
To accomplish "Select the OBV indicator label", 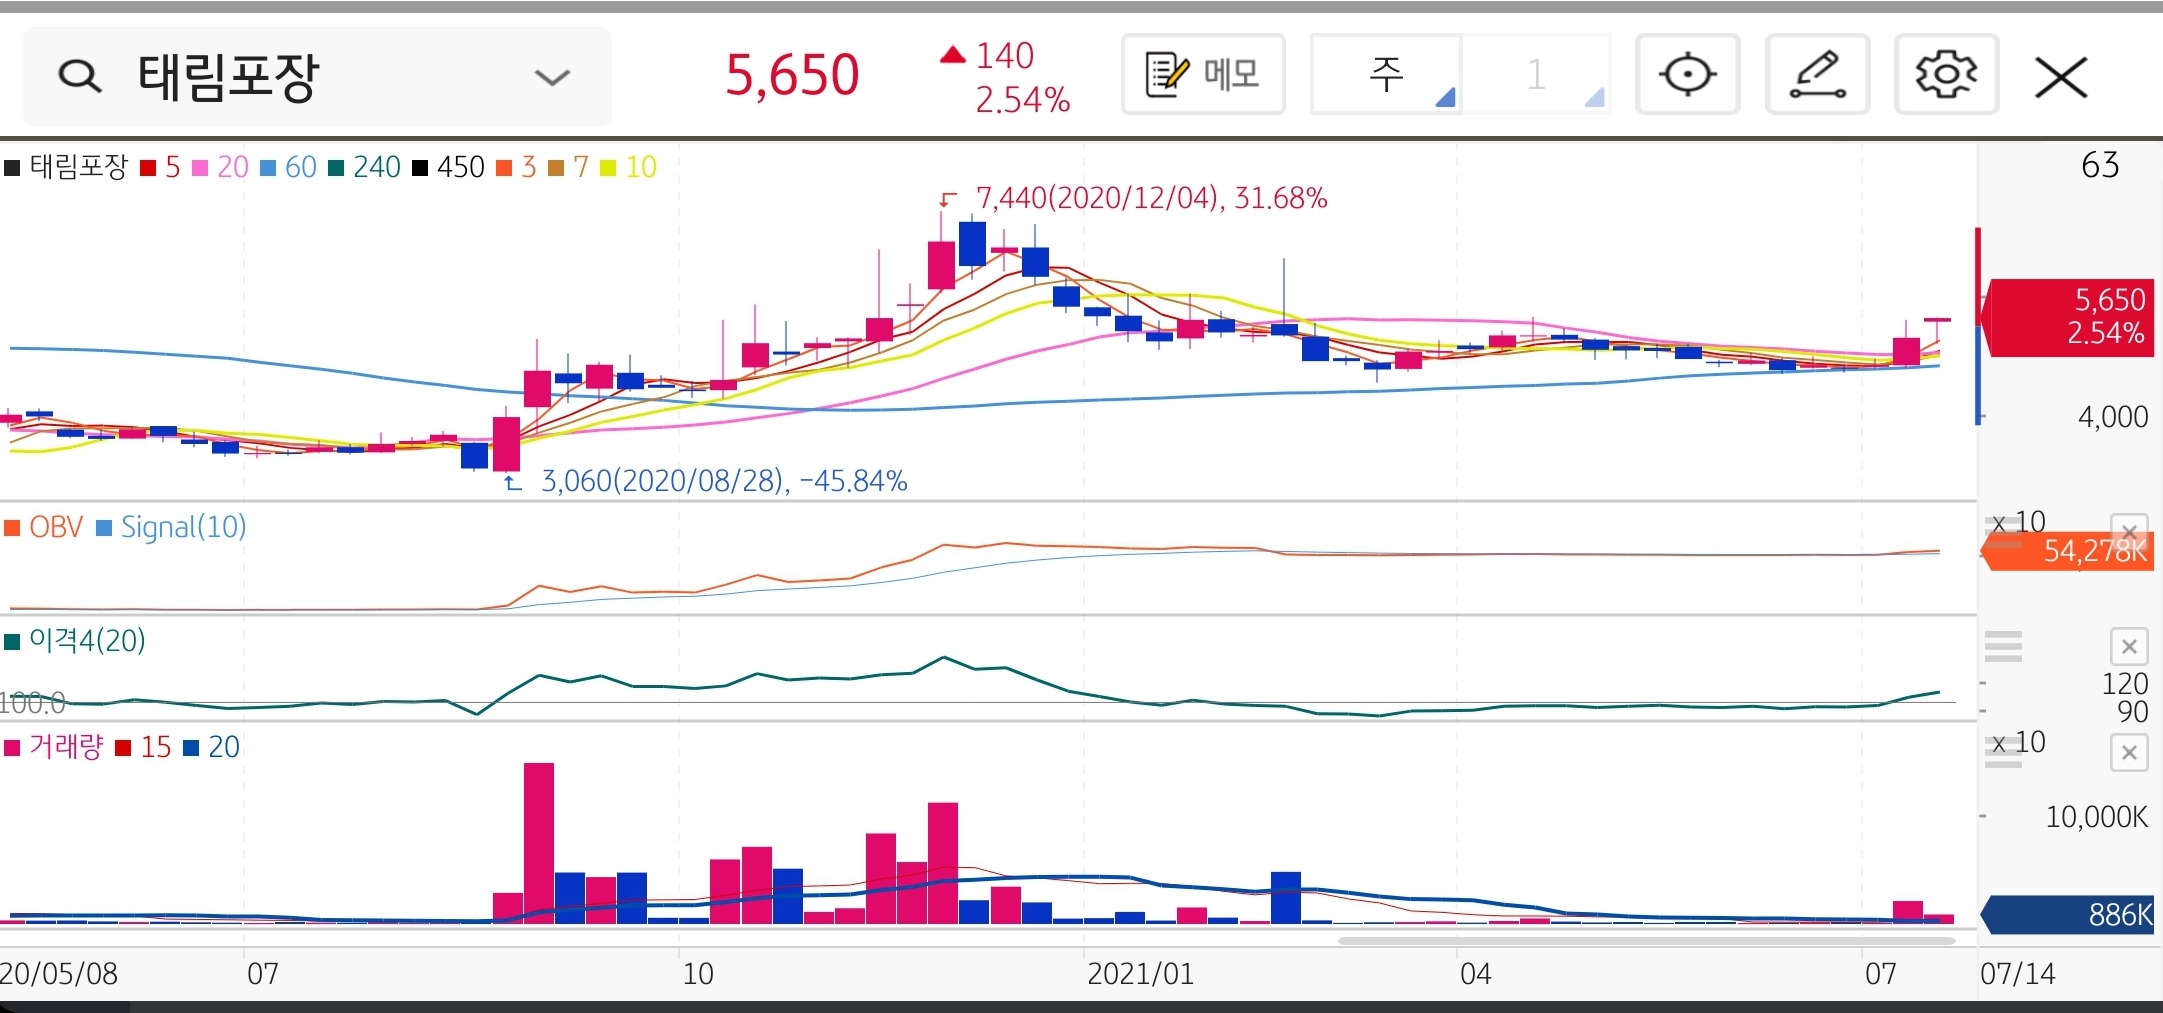I will pyautogui.click(x=44, y=527).
